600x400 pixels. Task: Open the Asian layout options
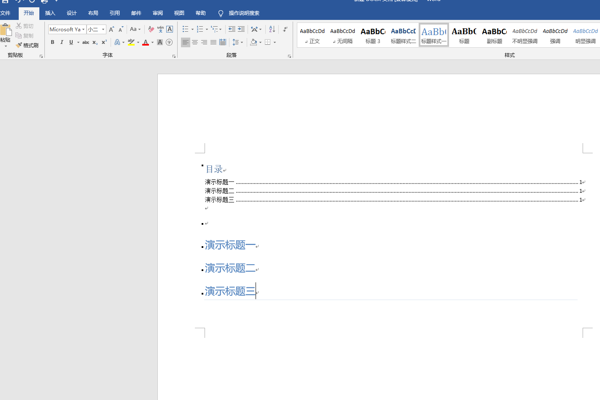point(254,29)
